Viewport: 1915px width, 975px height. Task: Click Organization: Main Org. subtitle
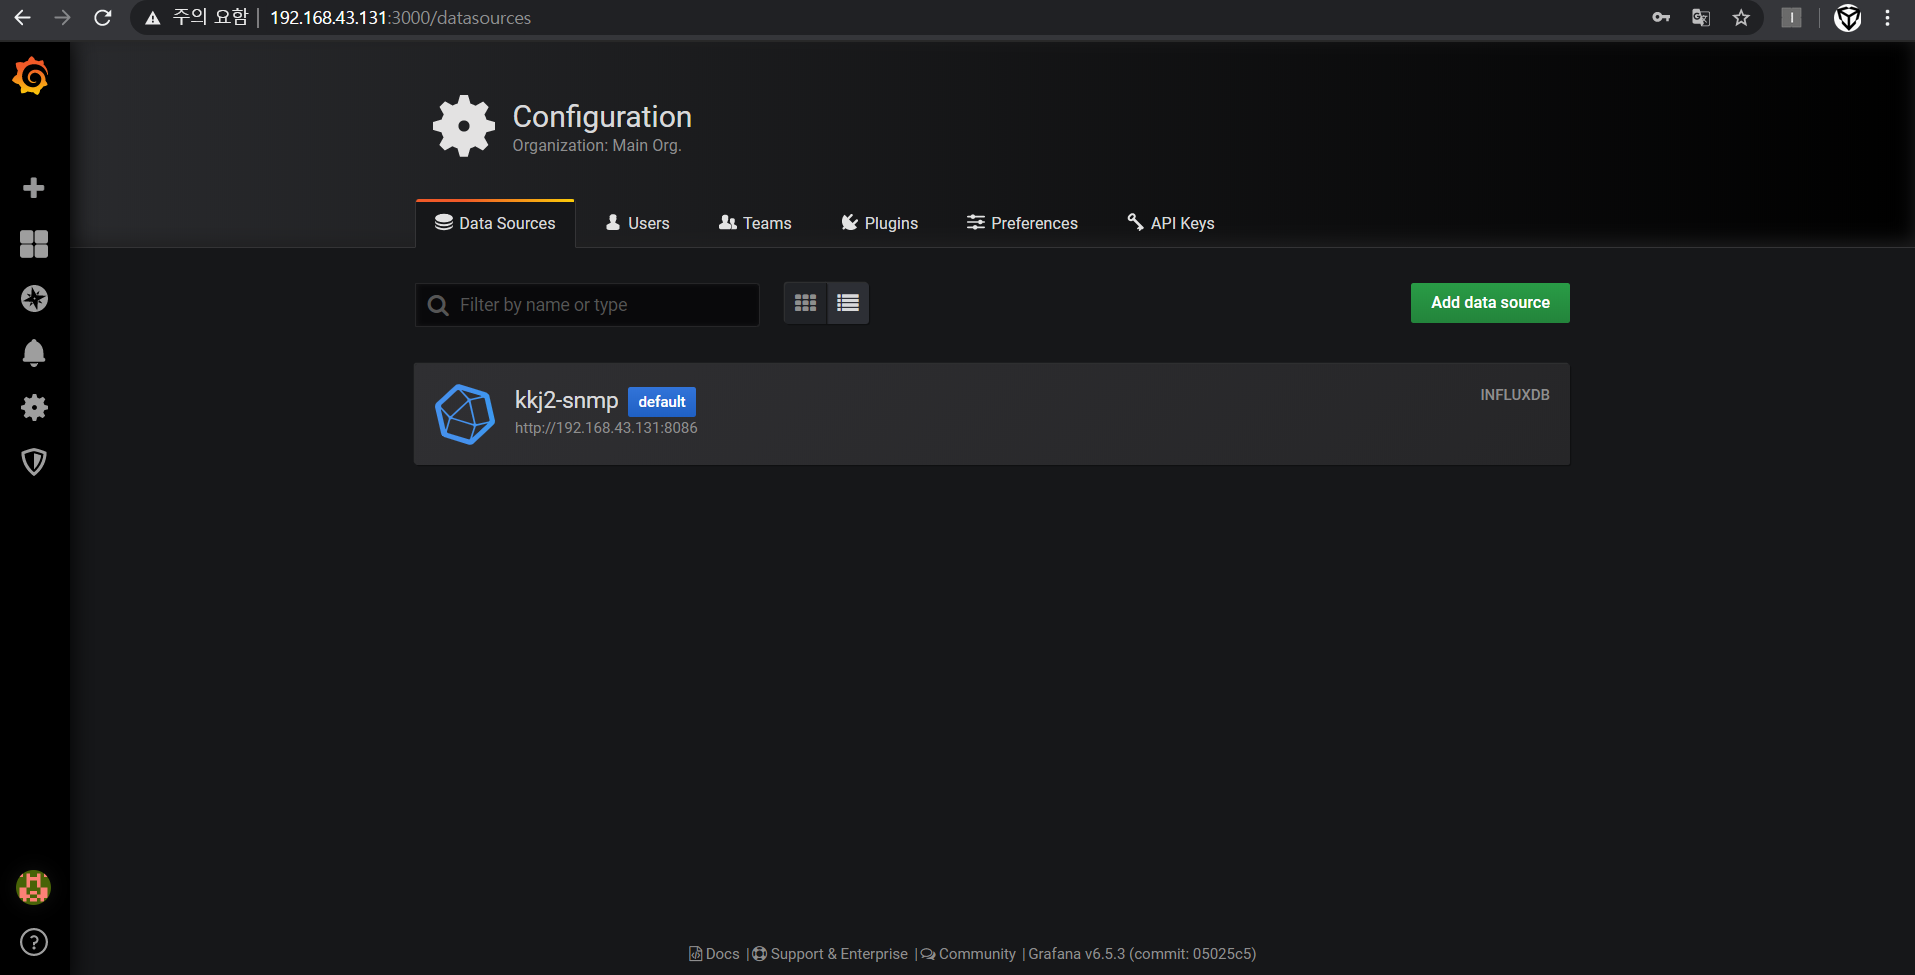pos(597,146)
